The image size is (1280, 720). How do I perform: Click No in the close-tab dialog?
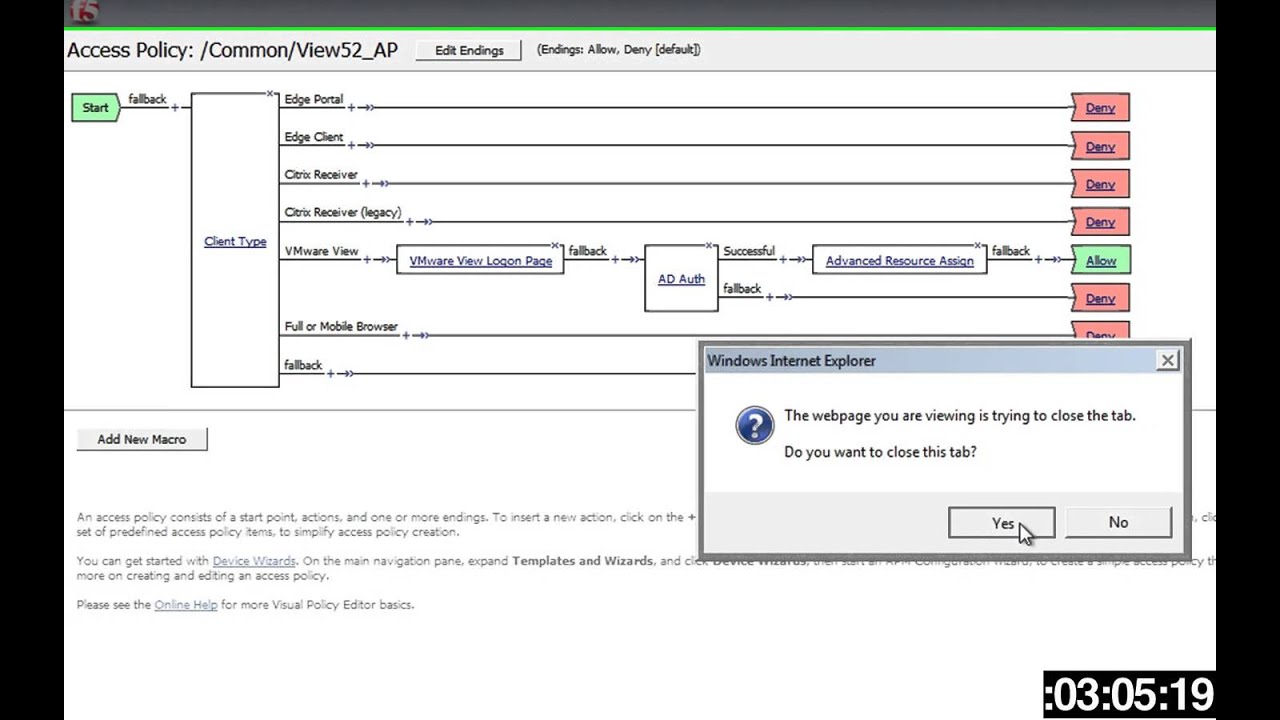[x=1118, y=523]
